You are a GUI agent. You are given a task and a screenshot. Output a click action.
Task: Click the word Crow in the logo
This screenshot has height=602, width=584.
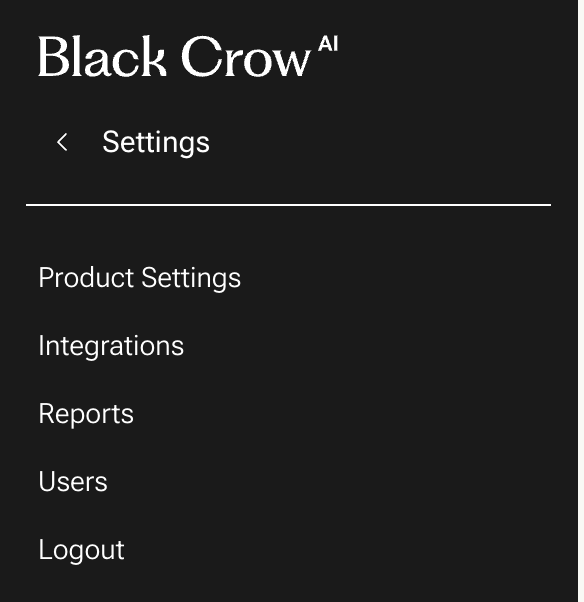point(246,56)
